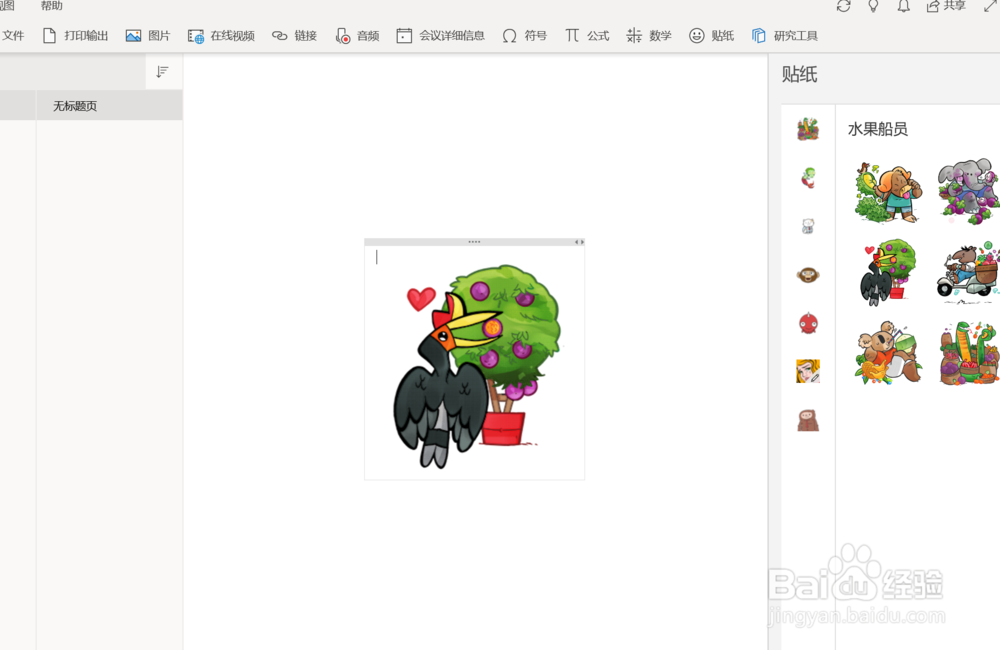Open the 贴纸 stickers tool
The image size is (1000, 650).
pyautogui.click(x=711, y=35)
